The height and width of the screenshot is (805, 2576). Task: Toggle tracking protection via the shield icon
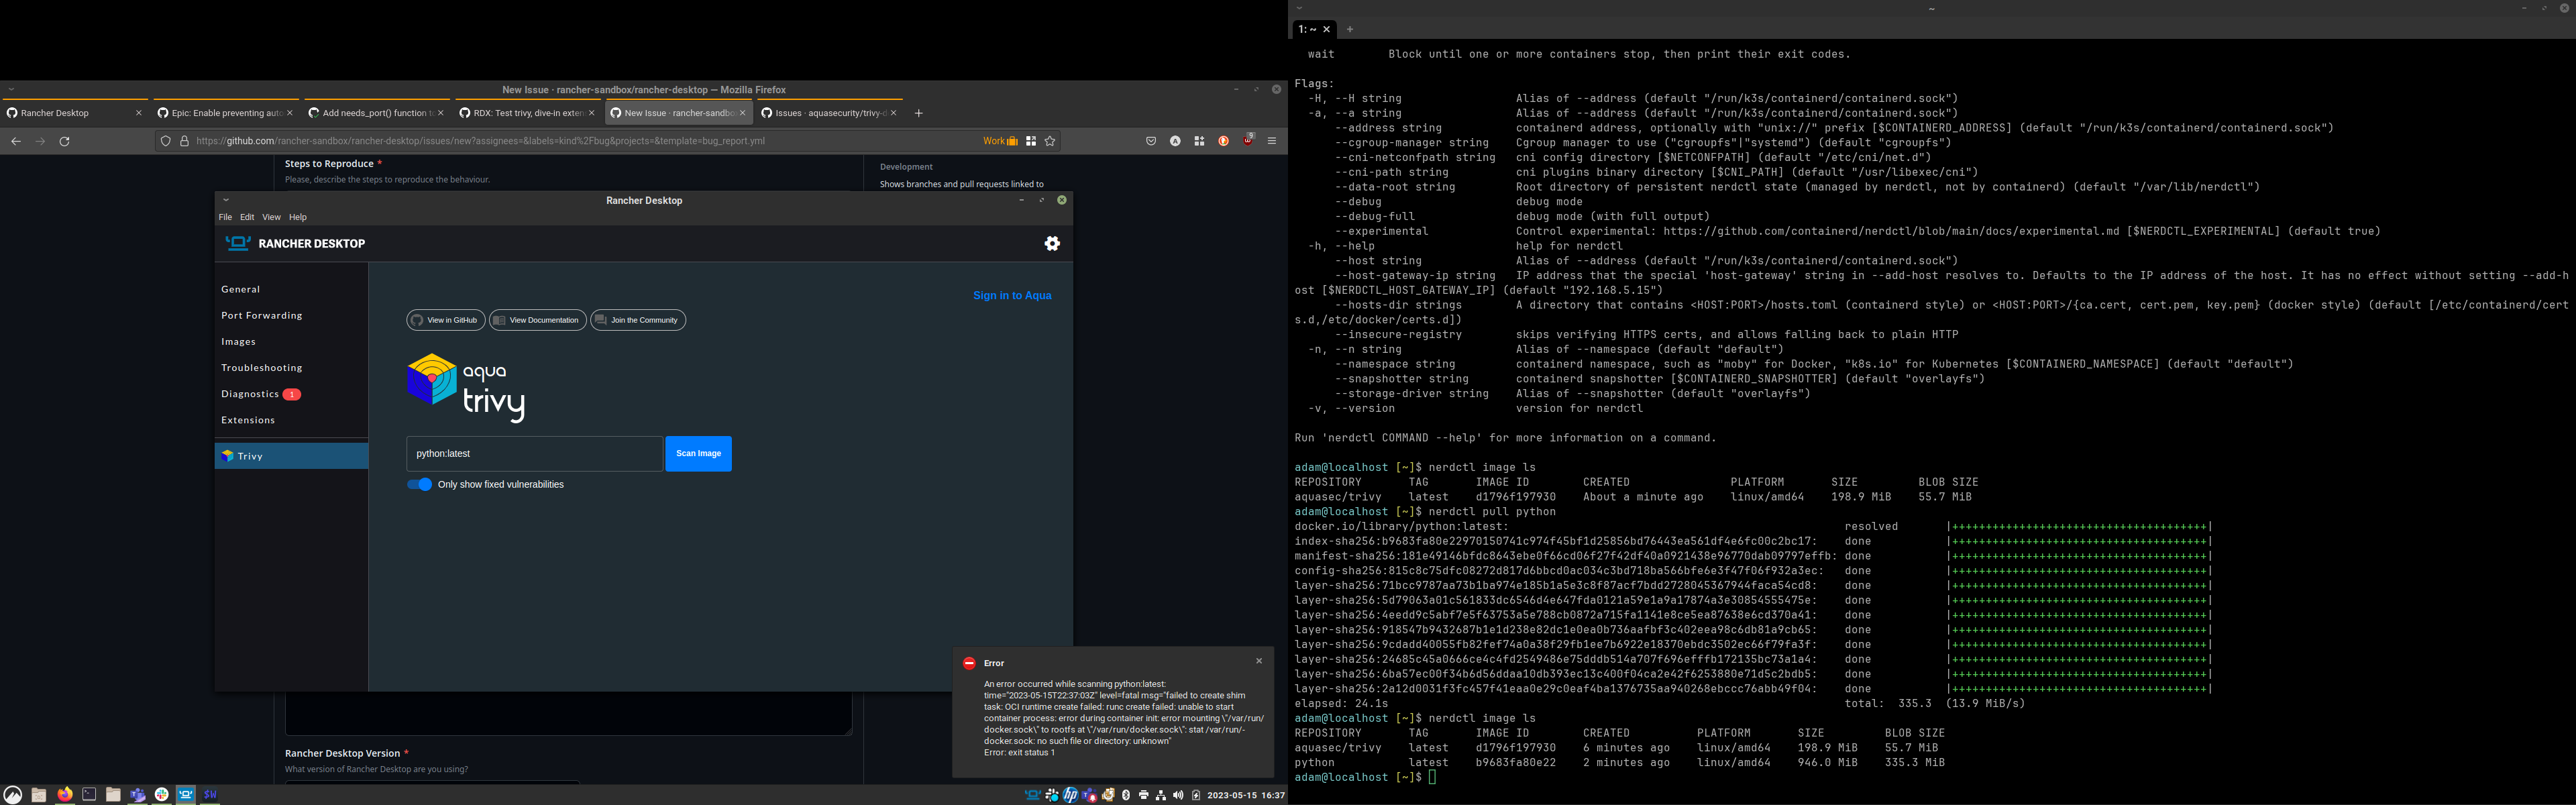click(164, 141)
